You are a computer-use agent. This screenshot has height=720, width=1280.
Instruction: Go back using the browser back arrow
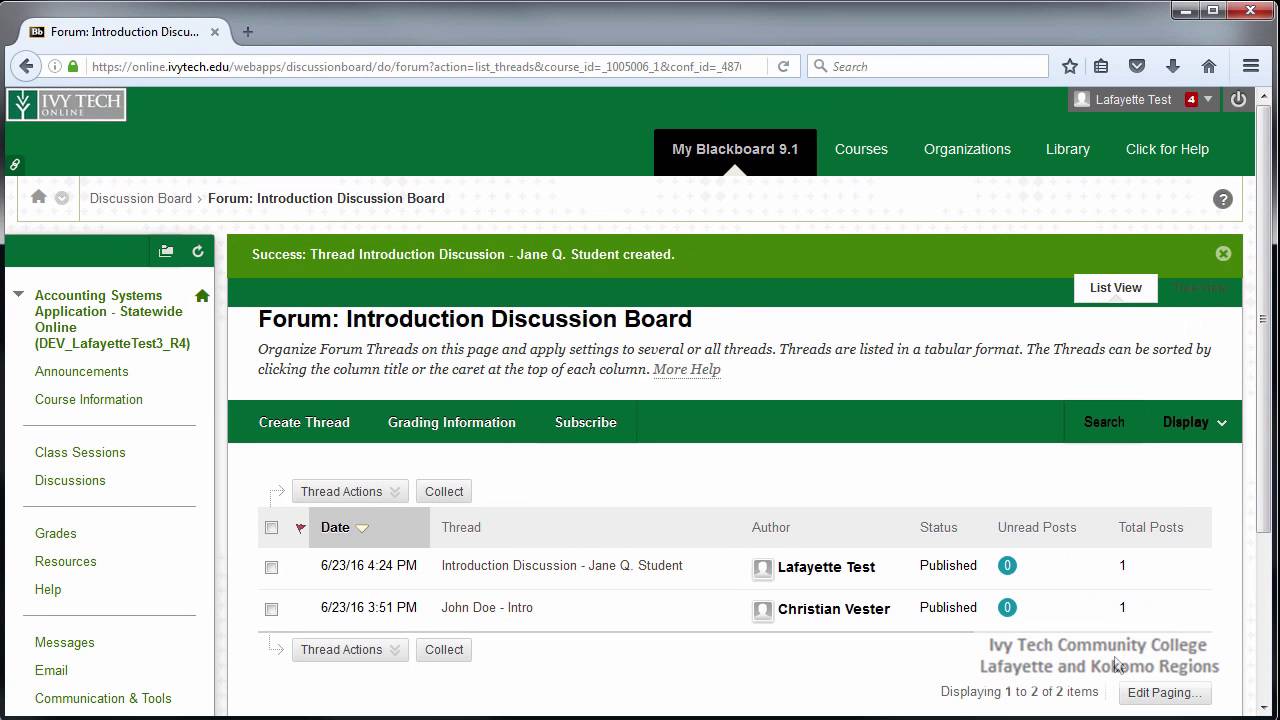click(x=26, y=66)
